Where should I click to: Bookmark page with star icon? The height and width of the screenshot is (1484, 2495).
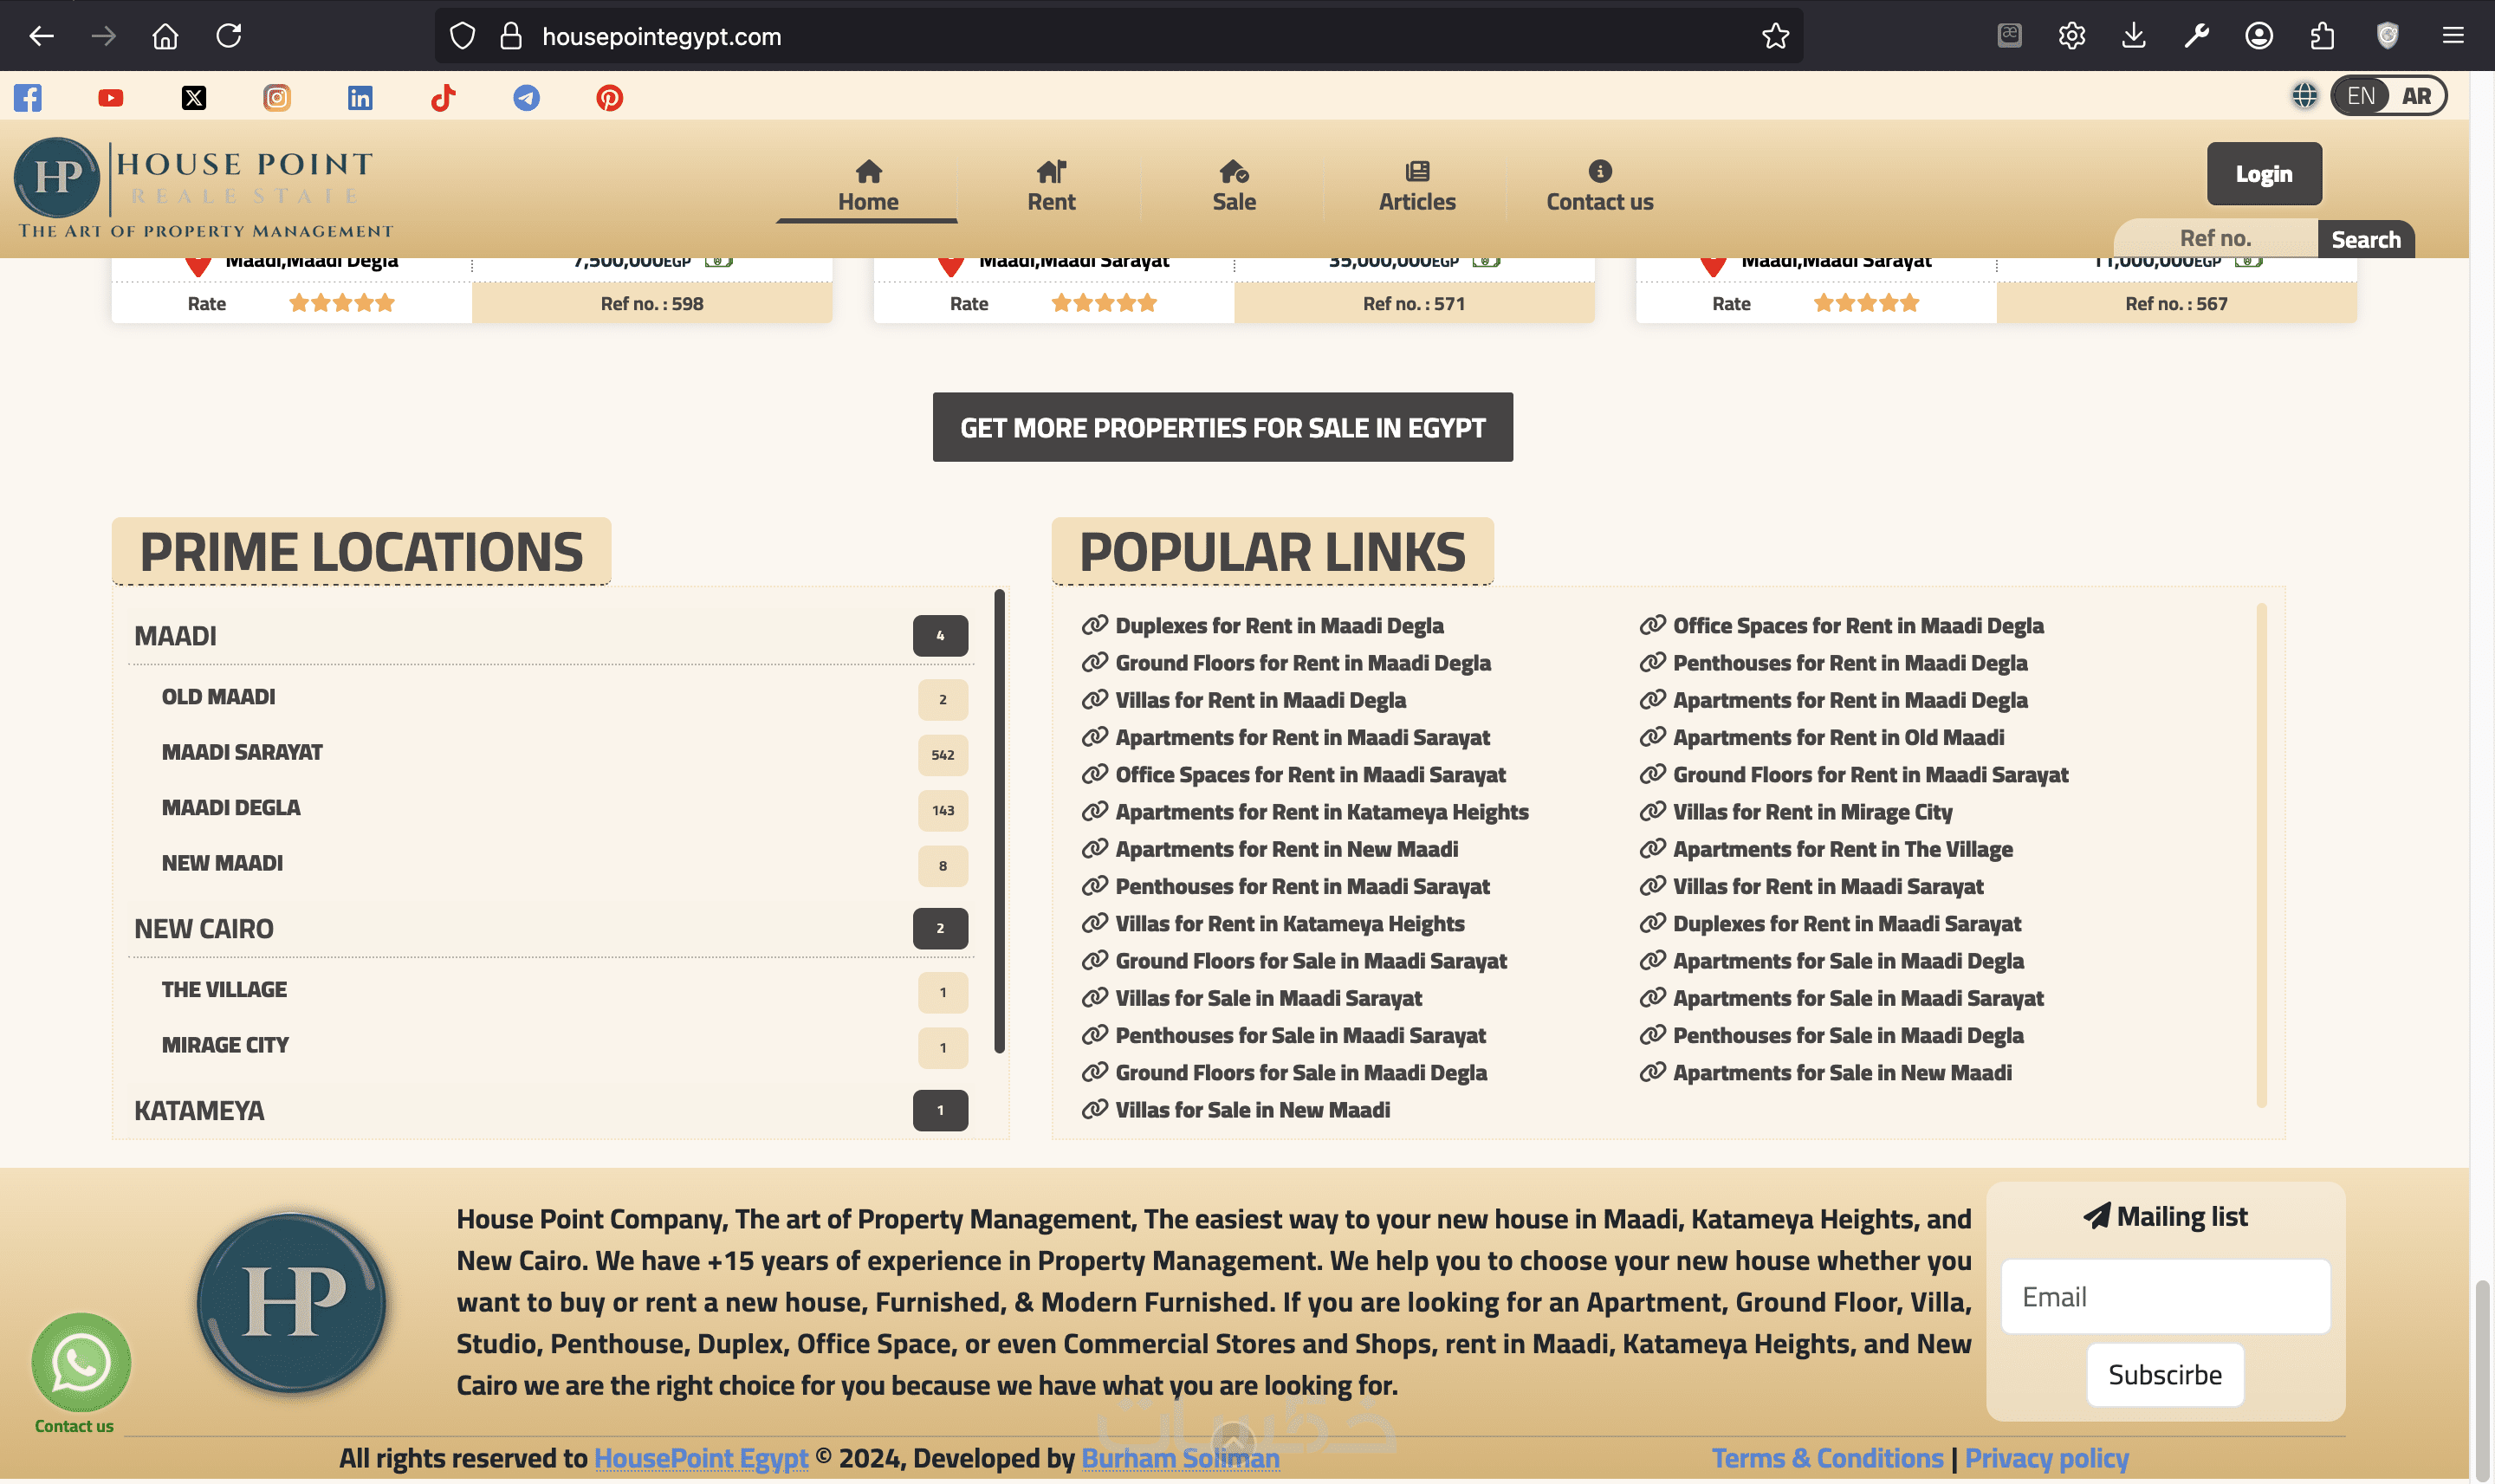[1775, 36]
